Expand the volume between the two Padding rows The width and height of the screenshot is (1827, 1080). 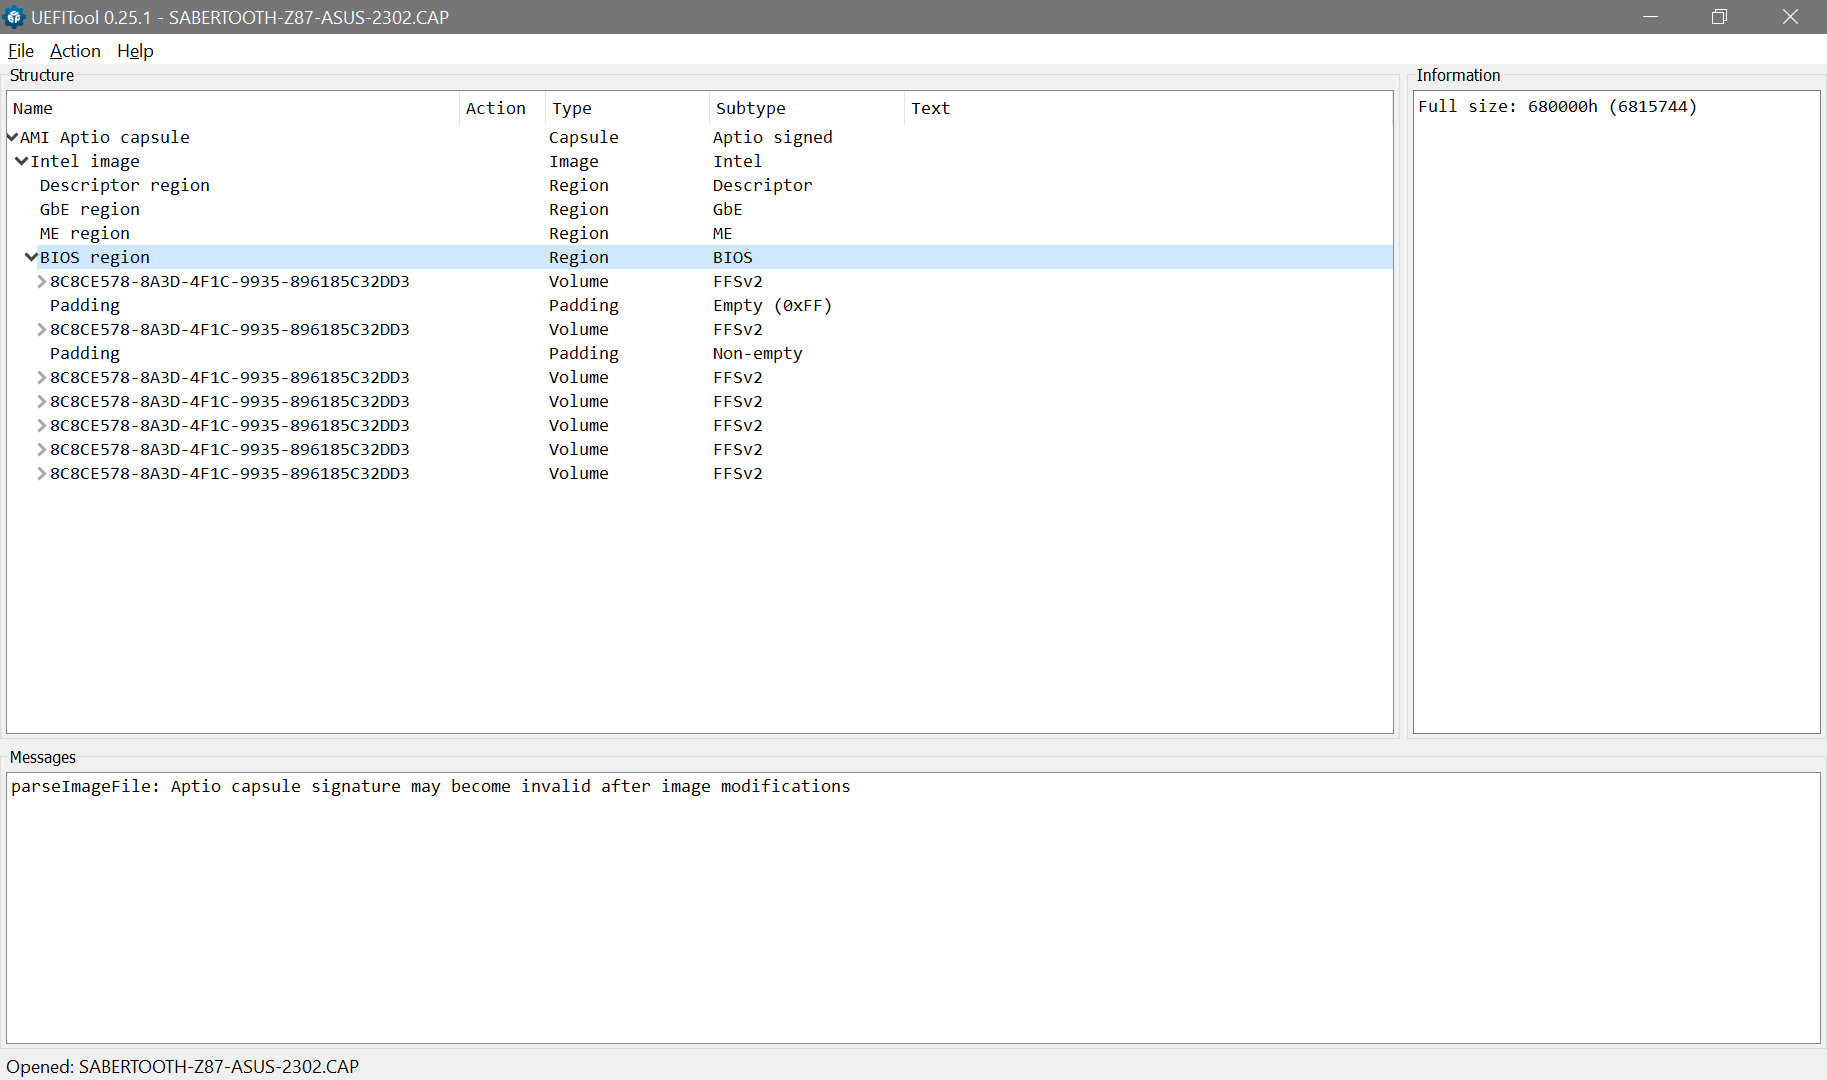(41, 329)
